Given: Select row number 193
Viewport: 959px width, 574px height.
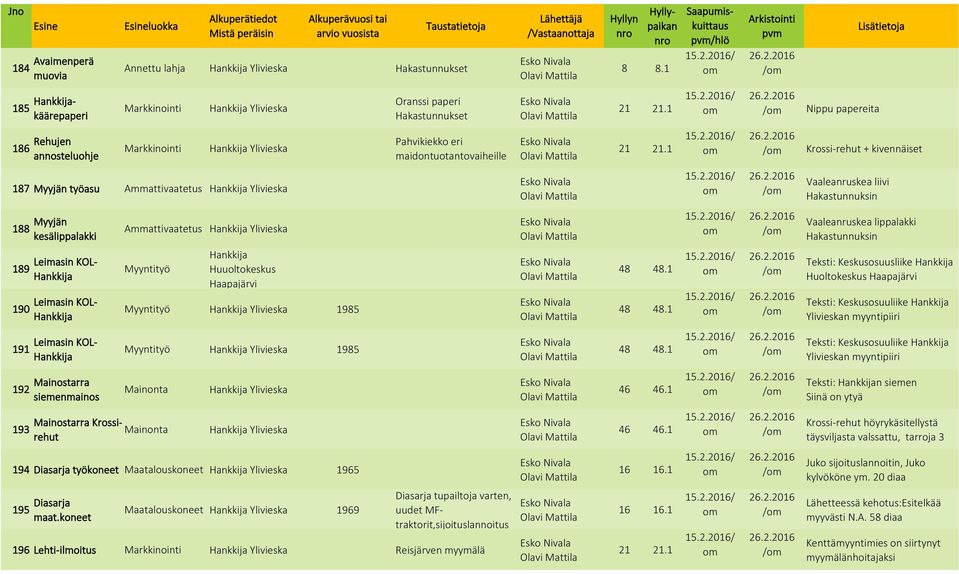Looking at the screenshot, I should pyautogui.click(x=21, y=430).
